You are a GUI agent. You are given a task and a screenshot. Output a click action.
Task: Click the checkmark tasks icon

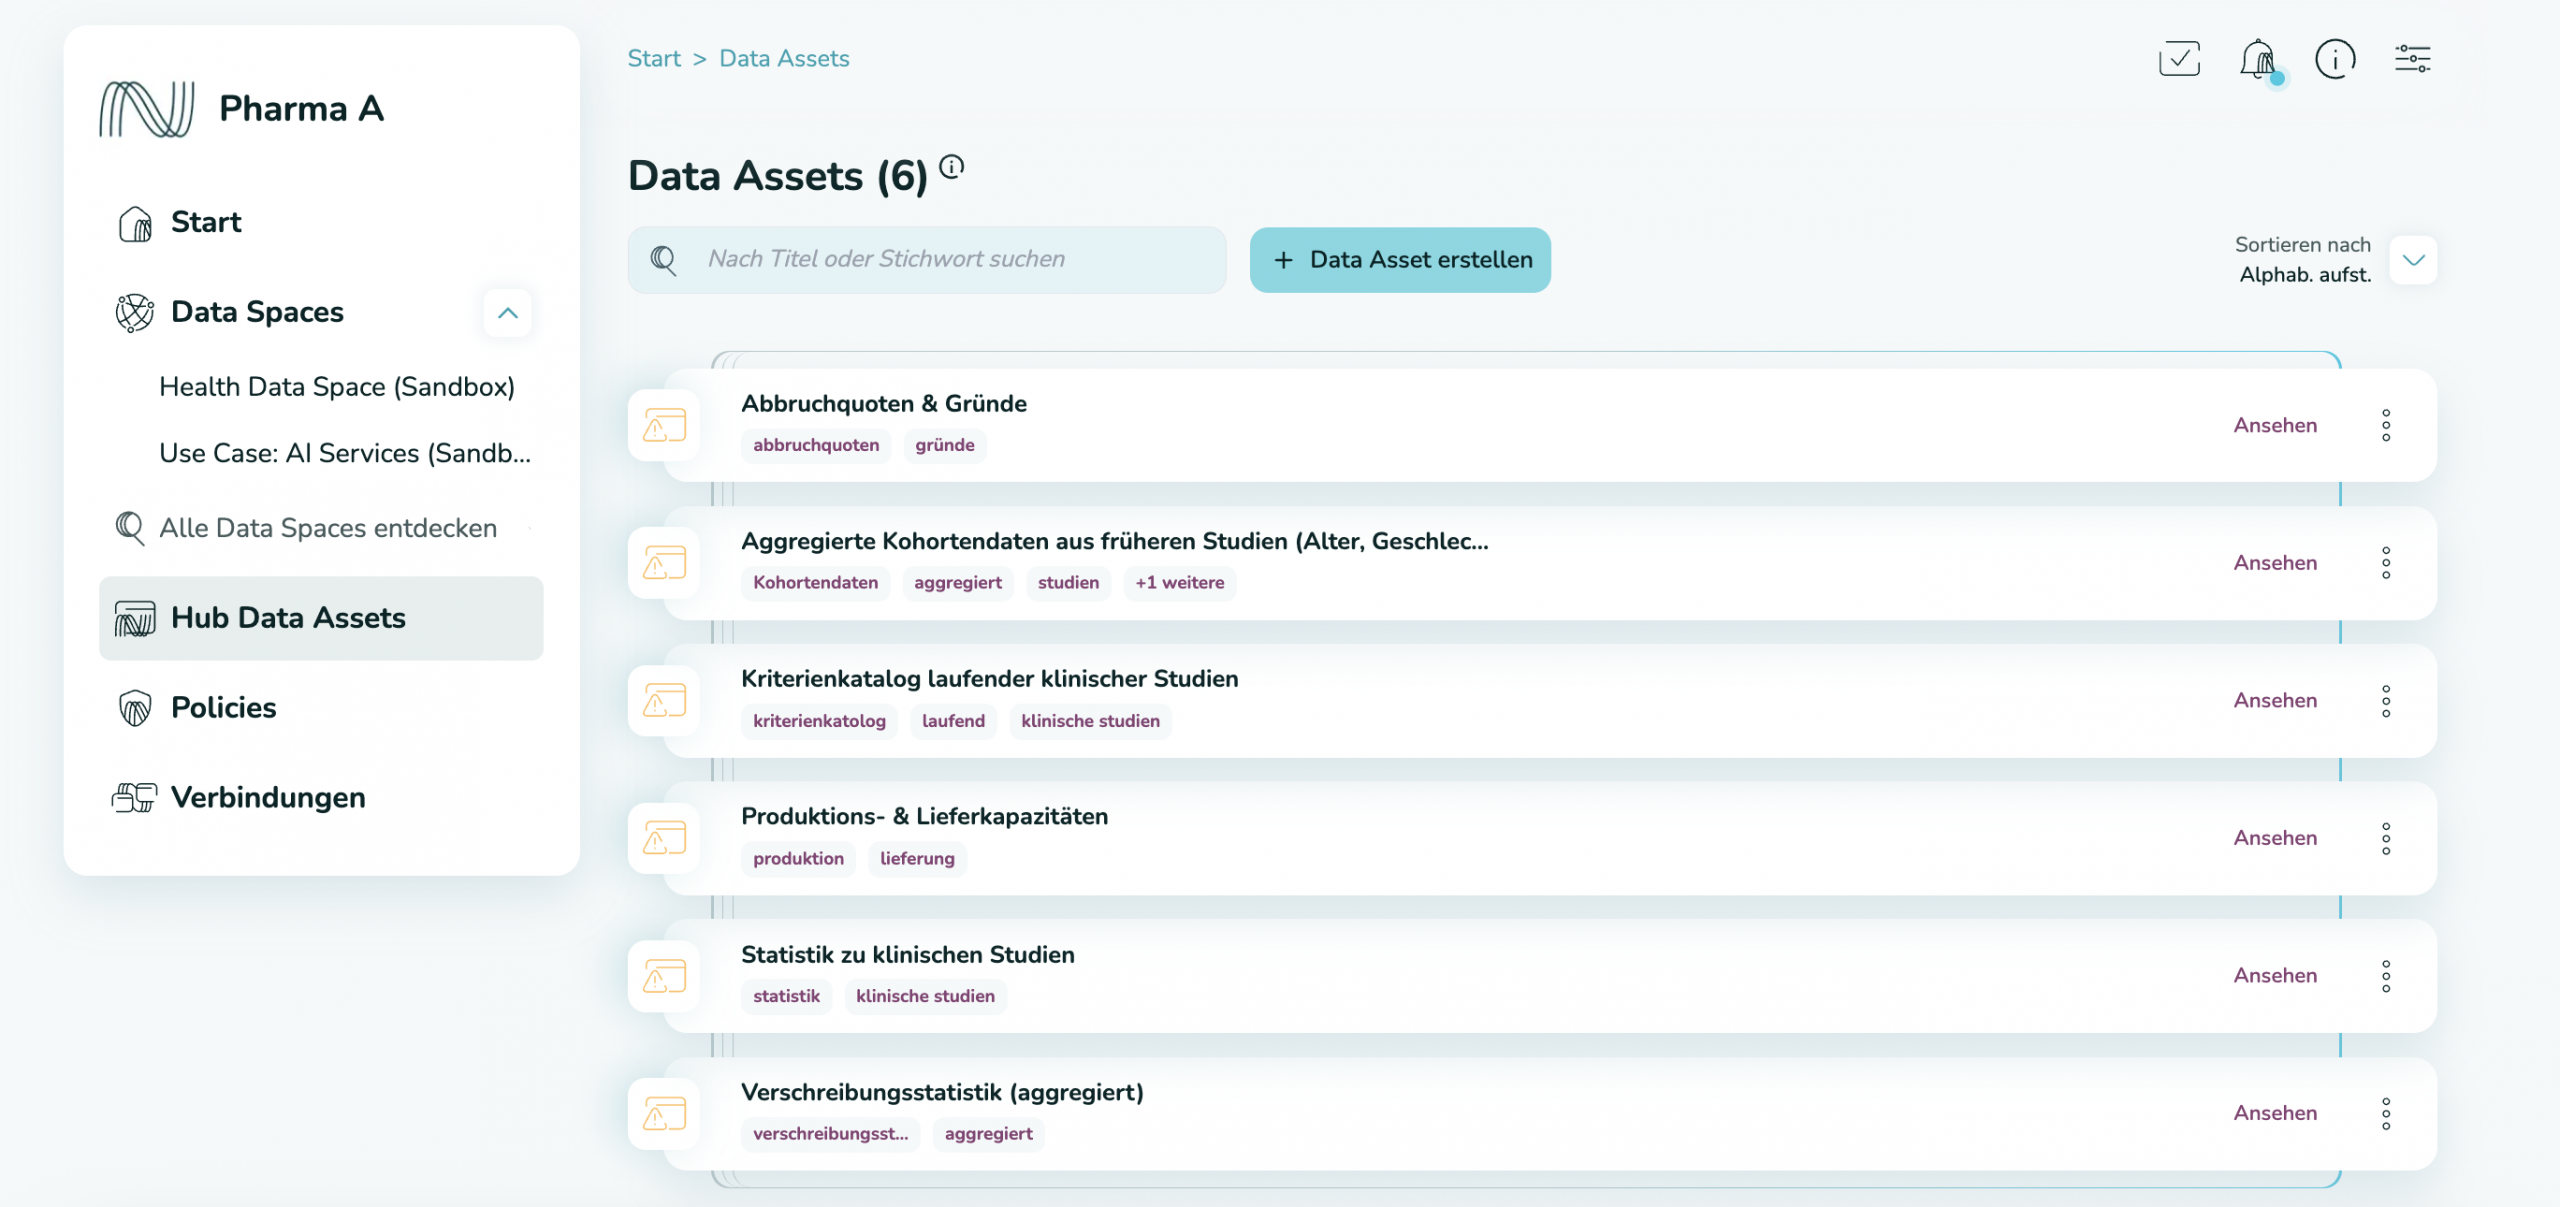pos(2179,59)
